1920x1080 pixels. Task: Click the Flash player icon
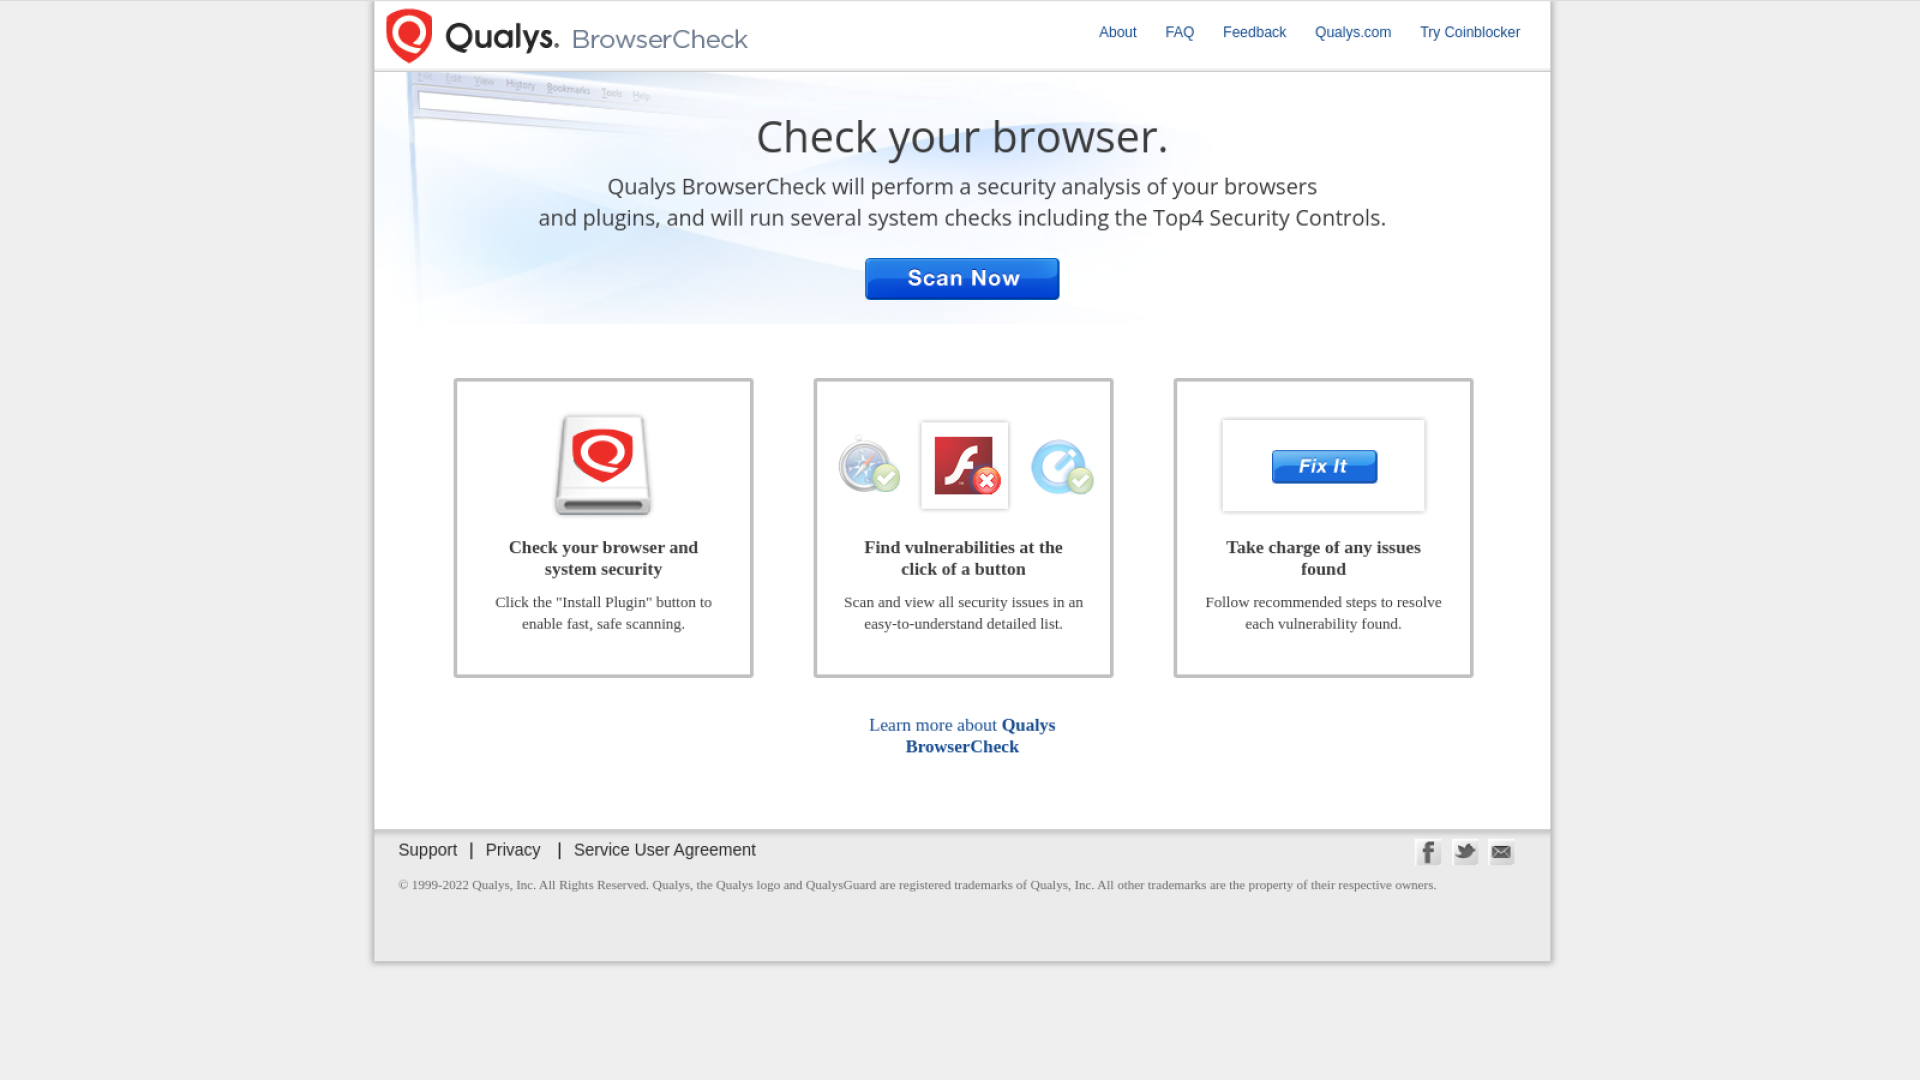964,466
